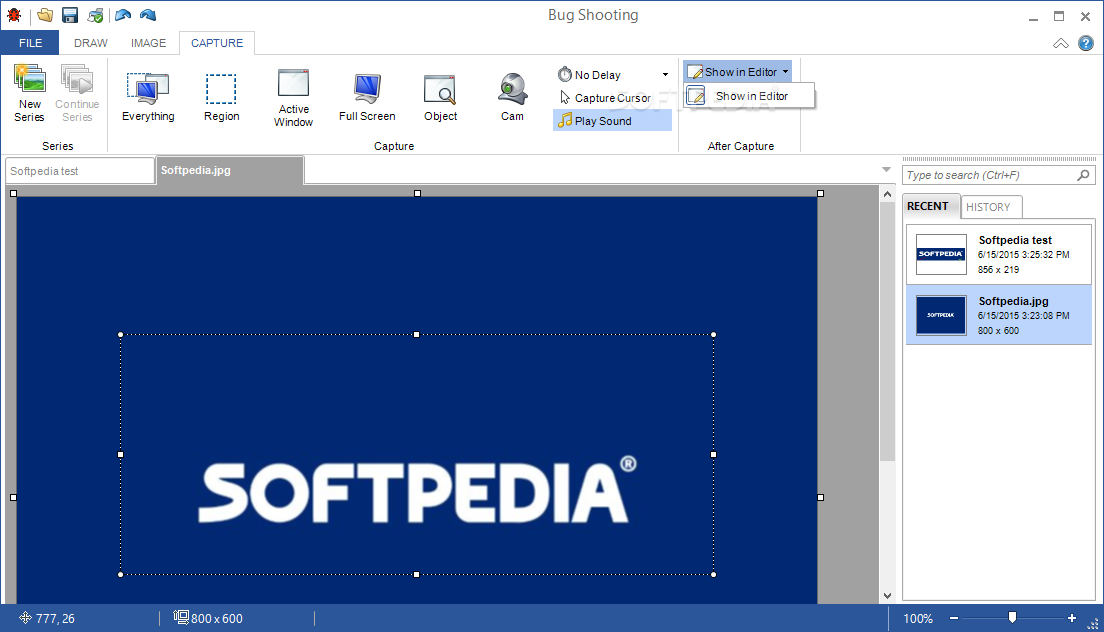This screenshot has height=632, width=1104.
Task: Click the SOFTPEDIA logo on the canvas
Action: (x=417, y=490)
